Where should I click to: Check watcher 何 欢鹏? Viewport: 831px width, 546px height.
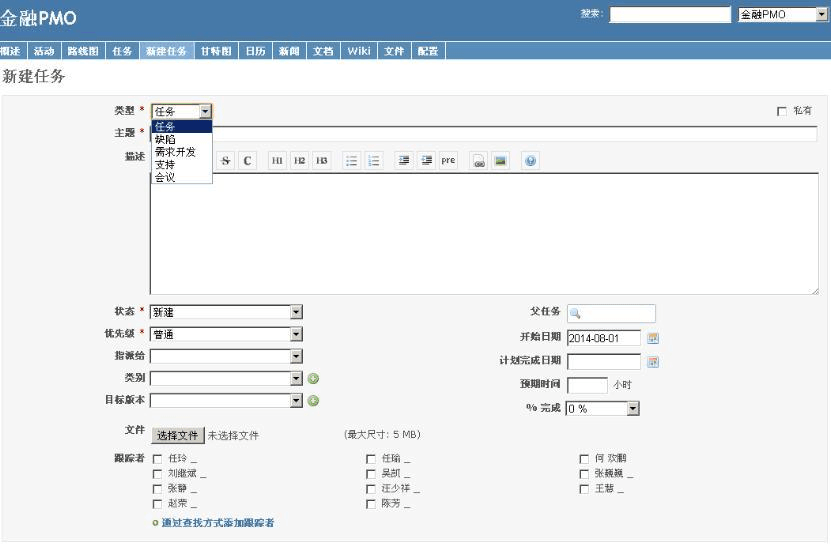[x=584, y=459]
